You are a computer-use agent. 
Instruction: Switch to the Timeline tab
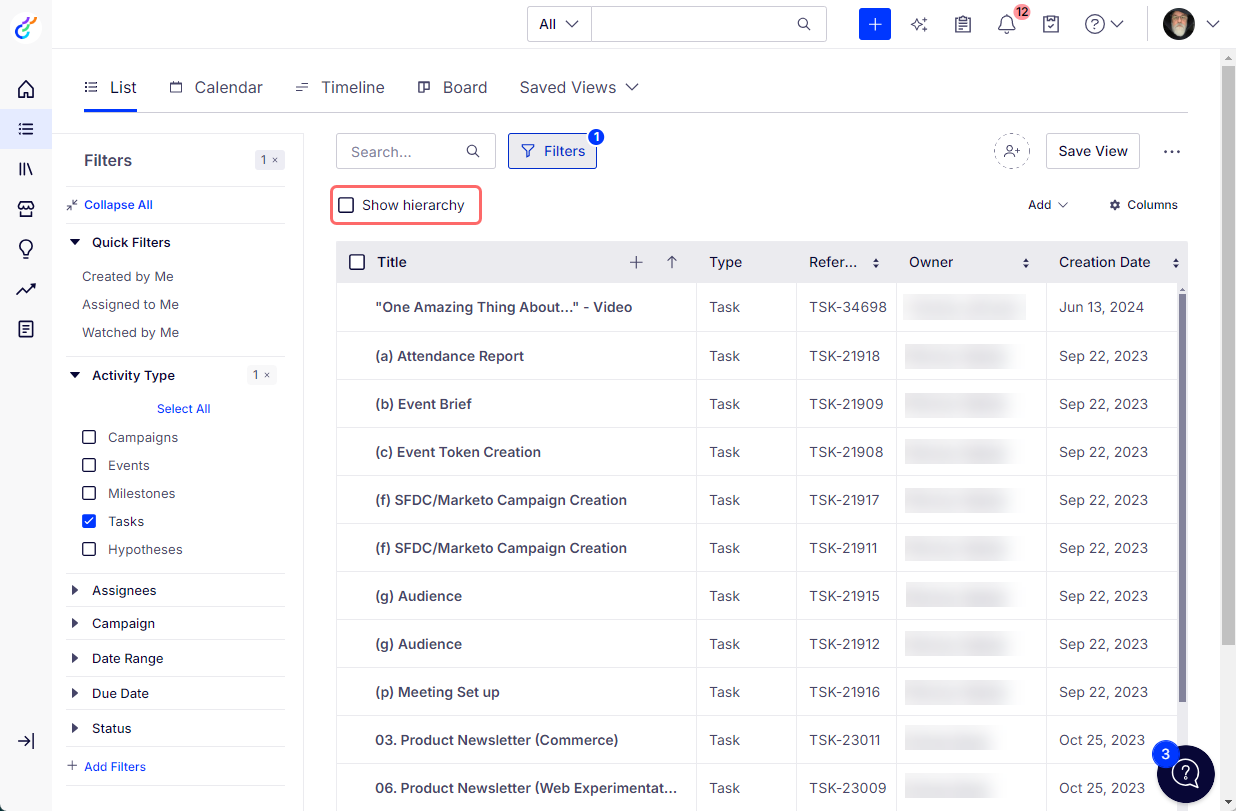coord(340,87)
